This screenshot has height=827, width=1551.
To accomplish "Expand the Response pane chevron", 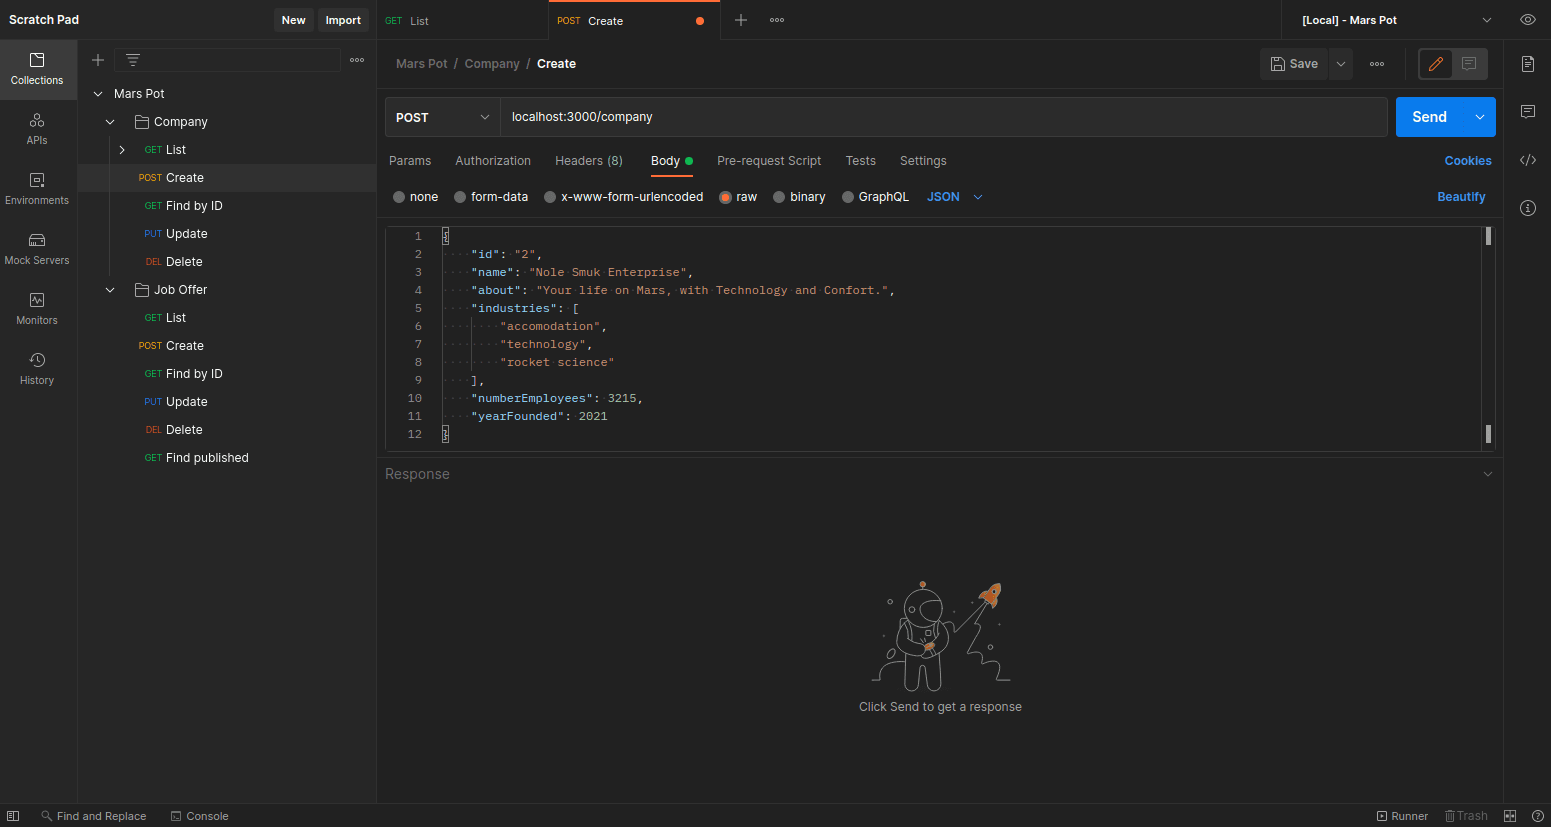I will pyautogui.click(x=1488, y=474).
